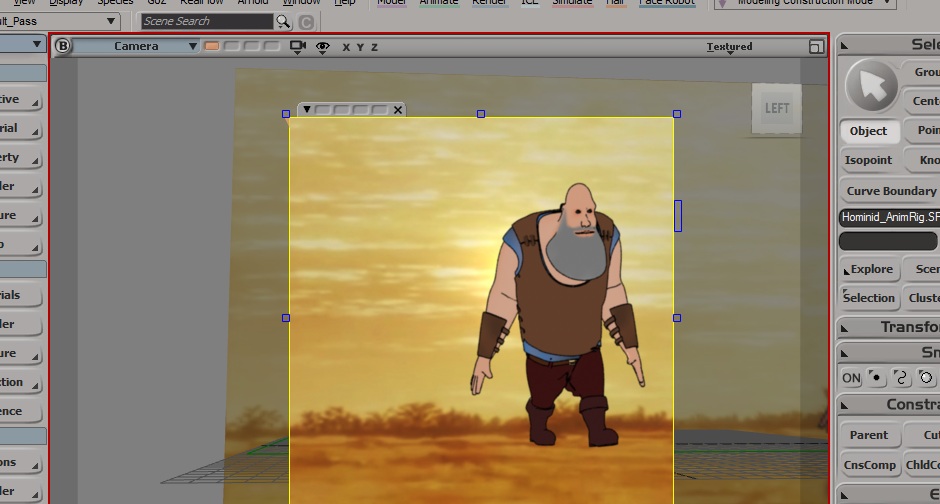
Task: Expand the Transform panel triangle
Action: pos(845,328)
